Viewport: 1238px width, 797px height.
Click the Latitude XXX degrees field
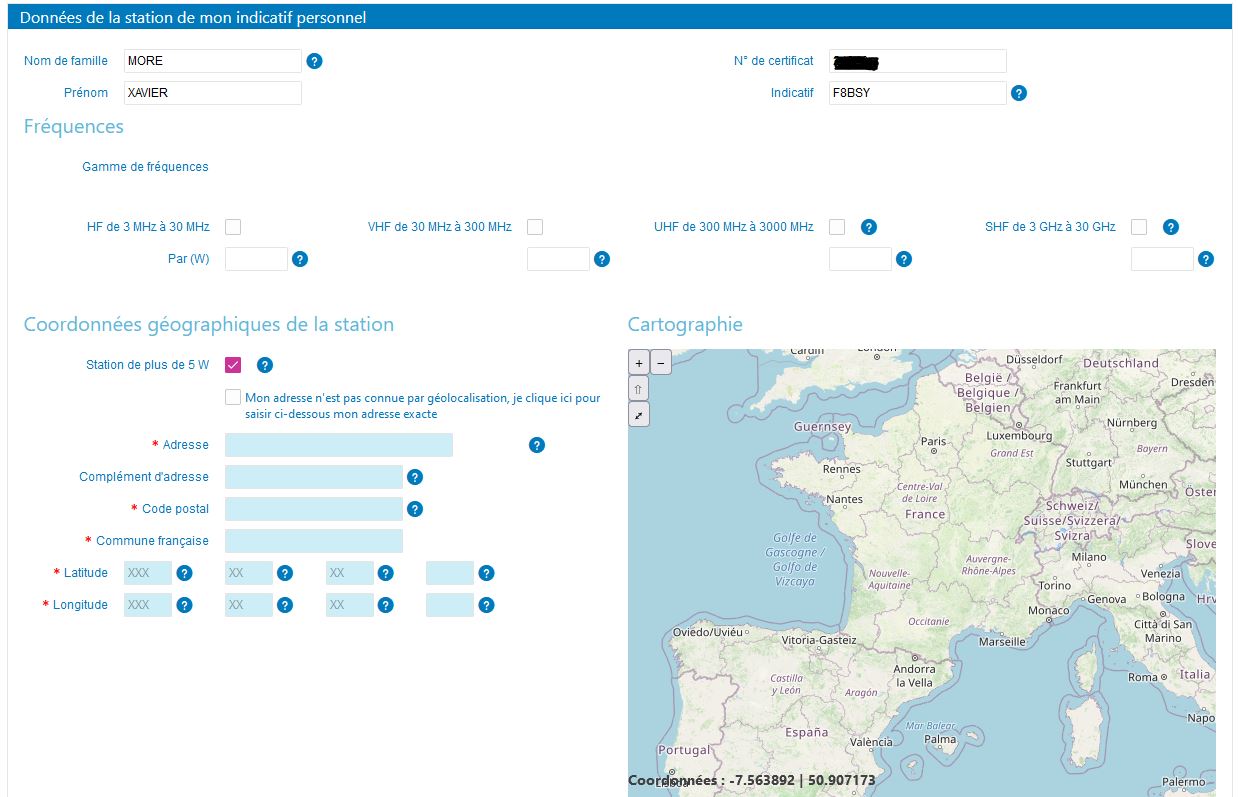click(148, 573)
